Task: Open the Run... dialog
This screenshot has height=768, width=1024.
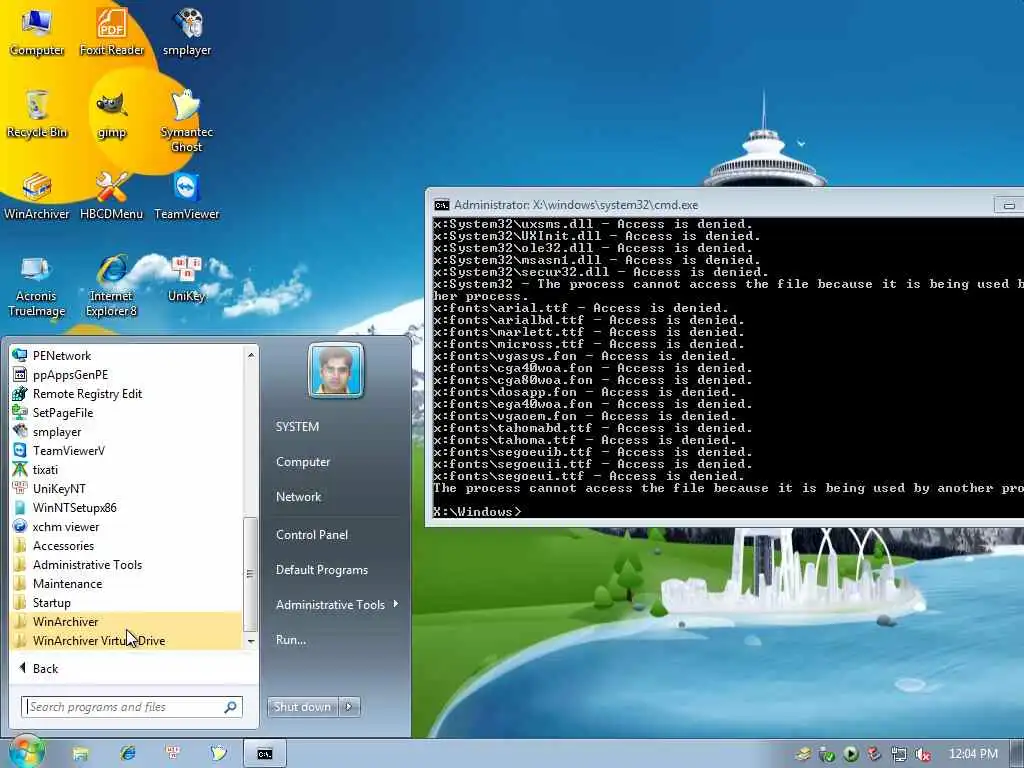Action: 291,640
